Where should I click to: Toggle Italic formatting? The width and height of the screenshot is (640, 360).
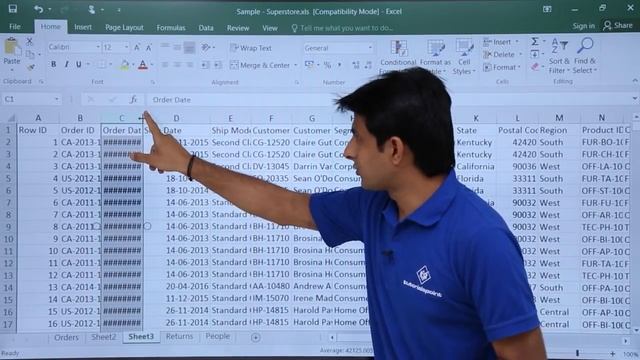coord(67,64)
